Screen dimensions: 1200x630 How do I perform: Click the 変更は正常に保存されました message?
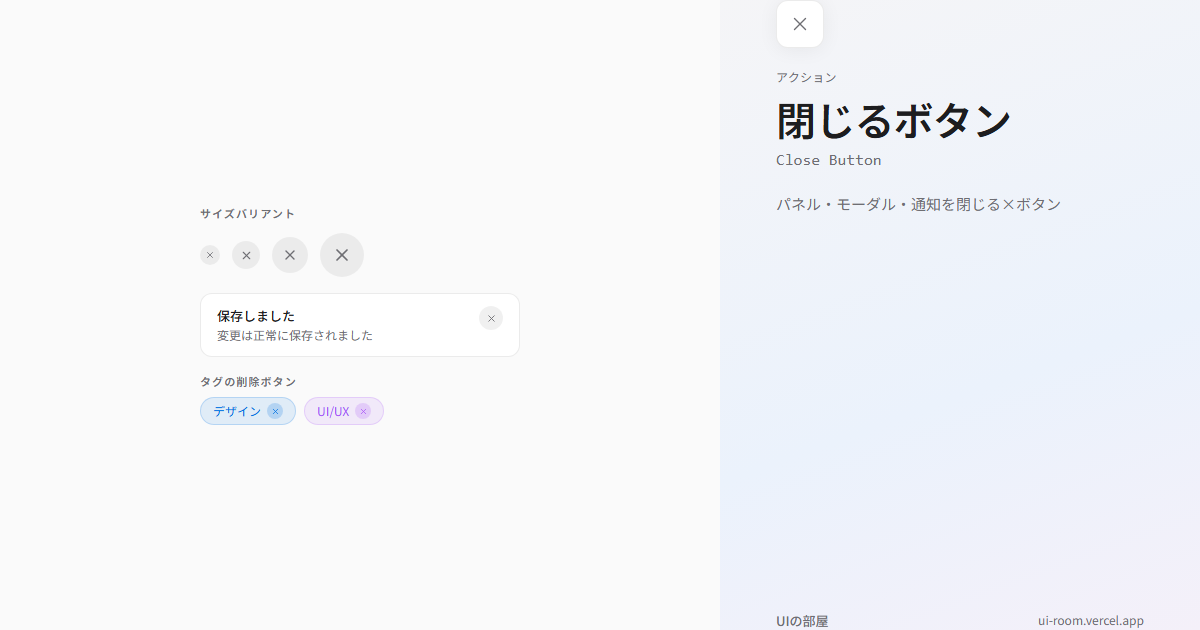(x=295, y=336)
